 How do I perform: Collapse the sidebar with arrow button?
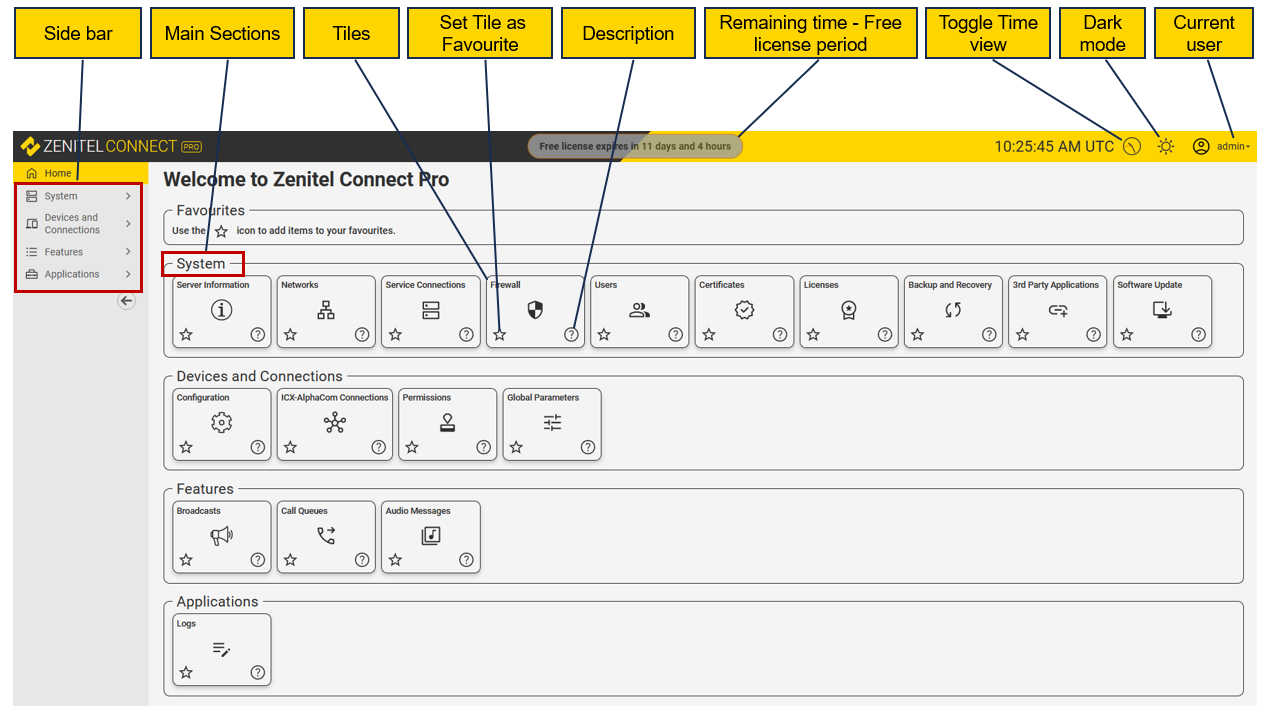click(x=127, y=301)
